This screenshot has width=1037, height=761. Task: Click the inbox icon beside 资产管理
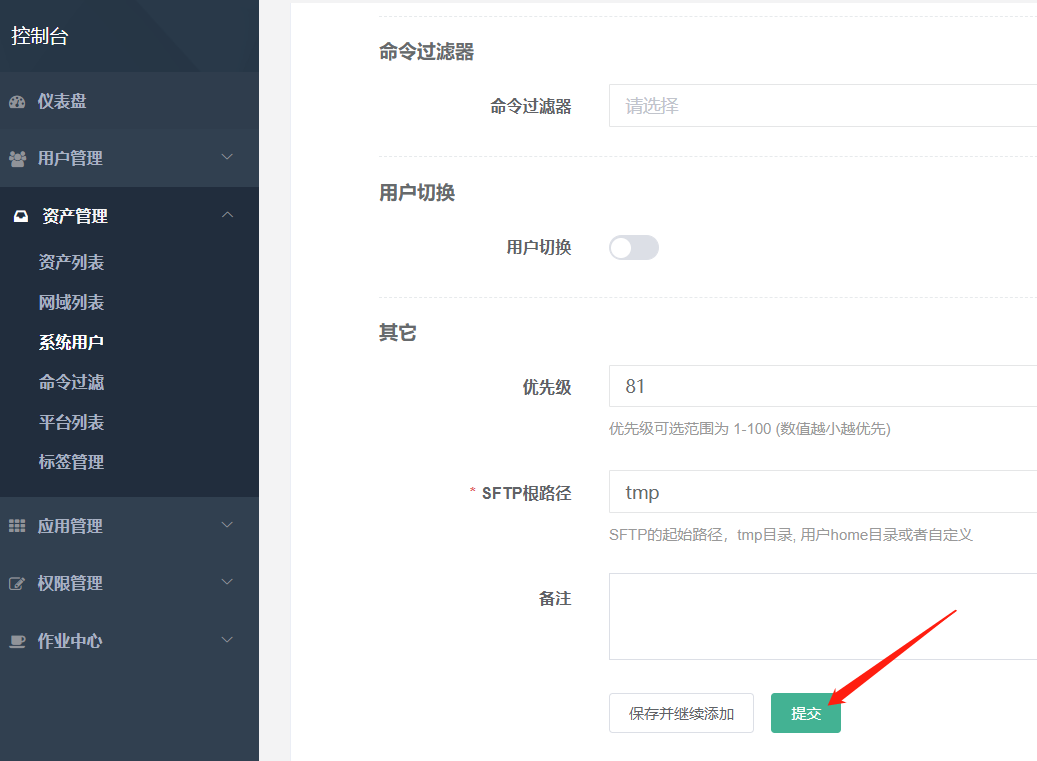click(21, 216)
